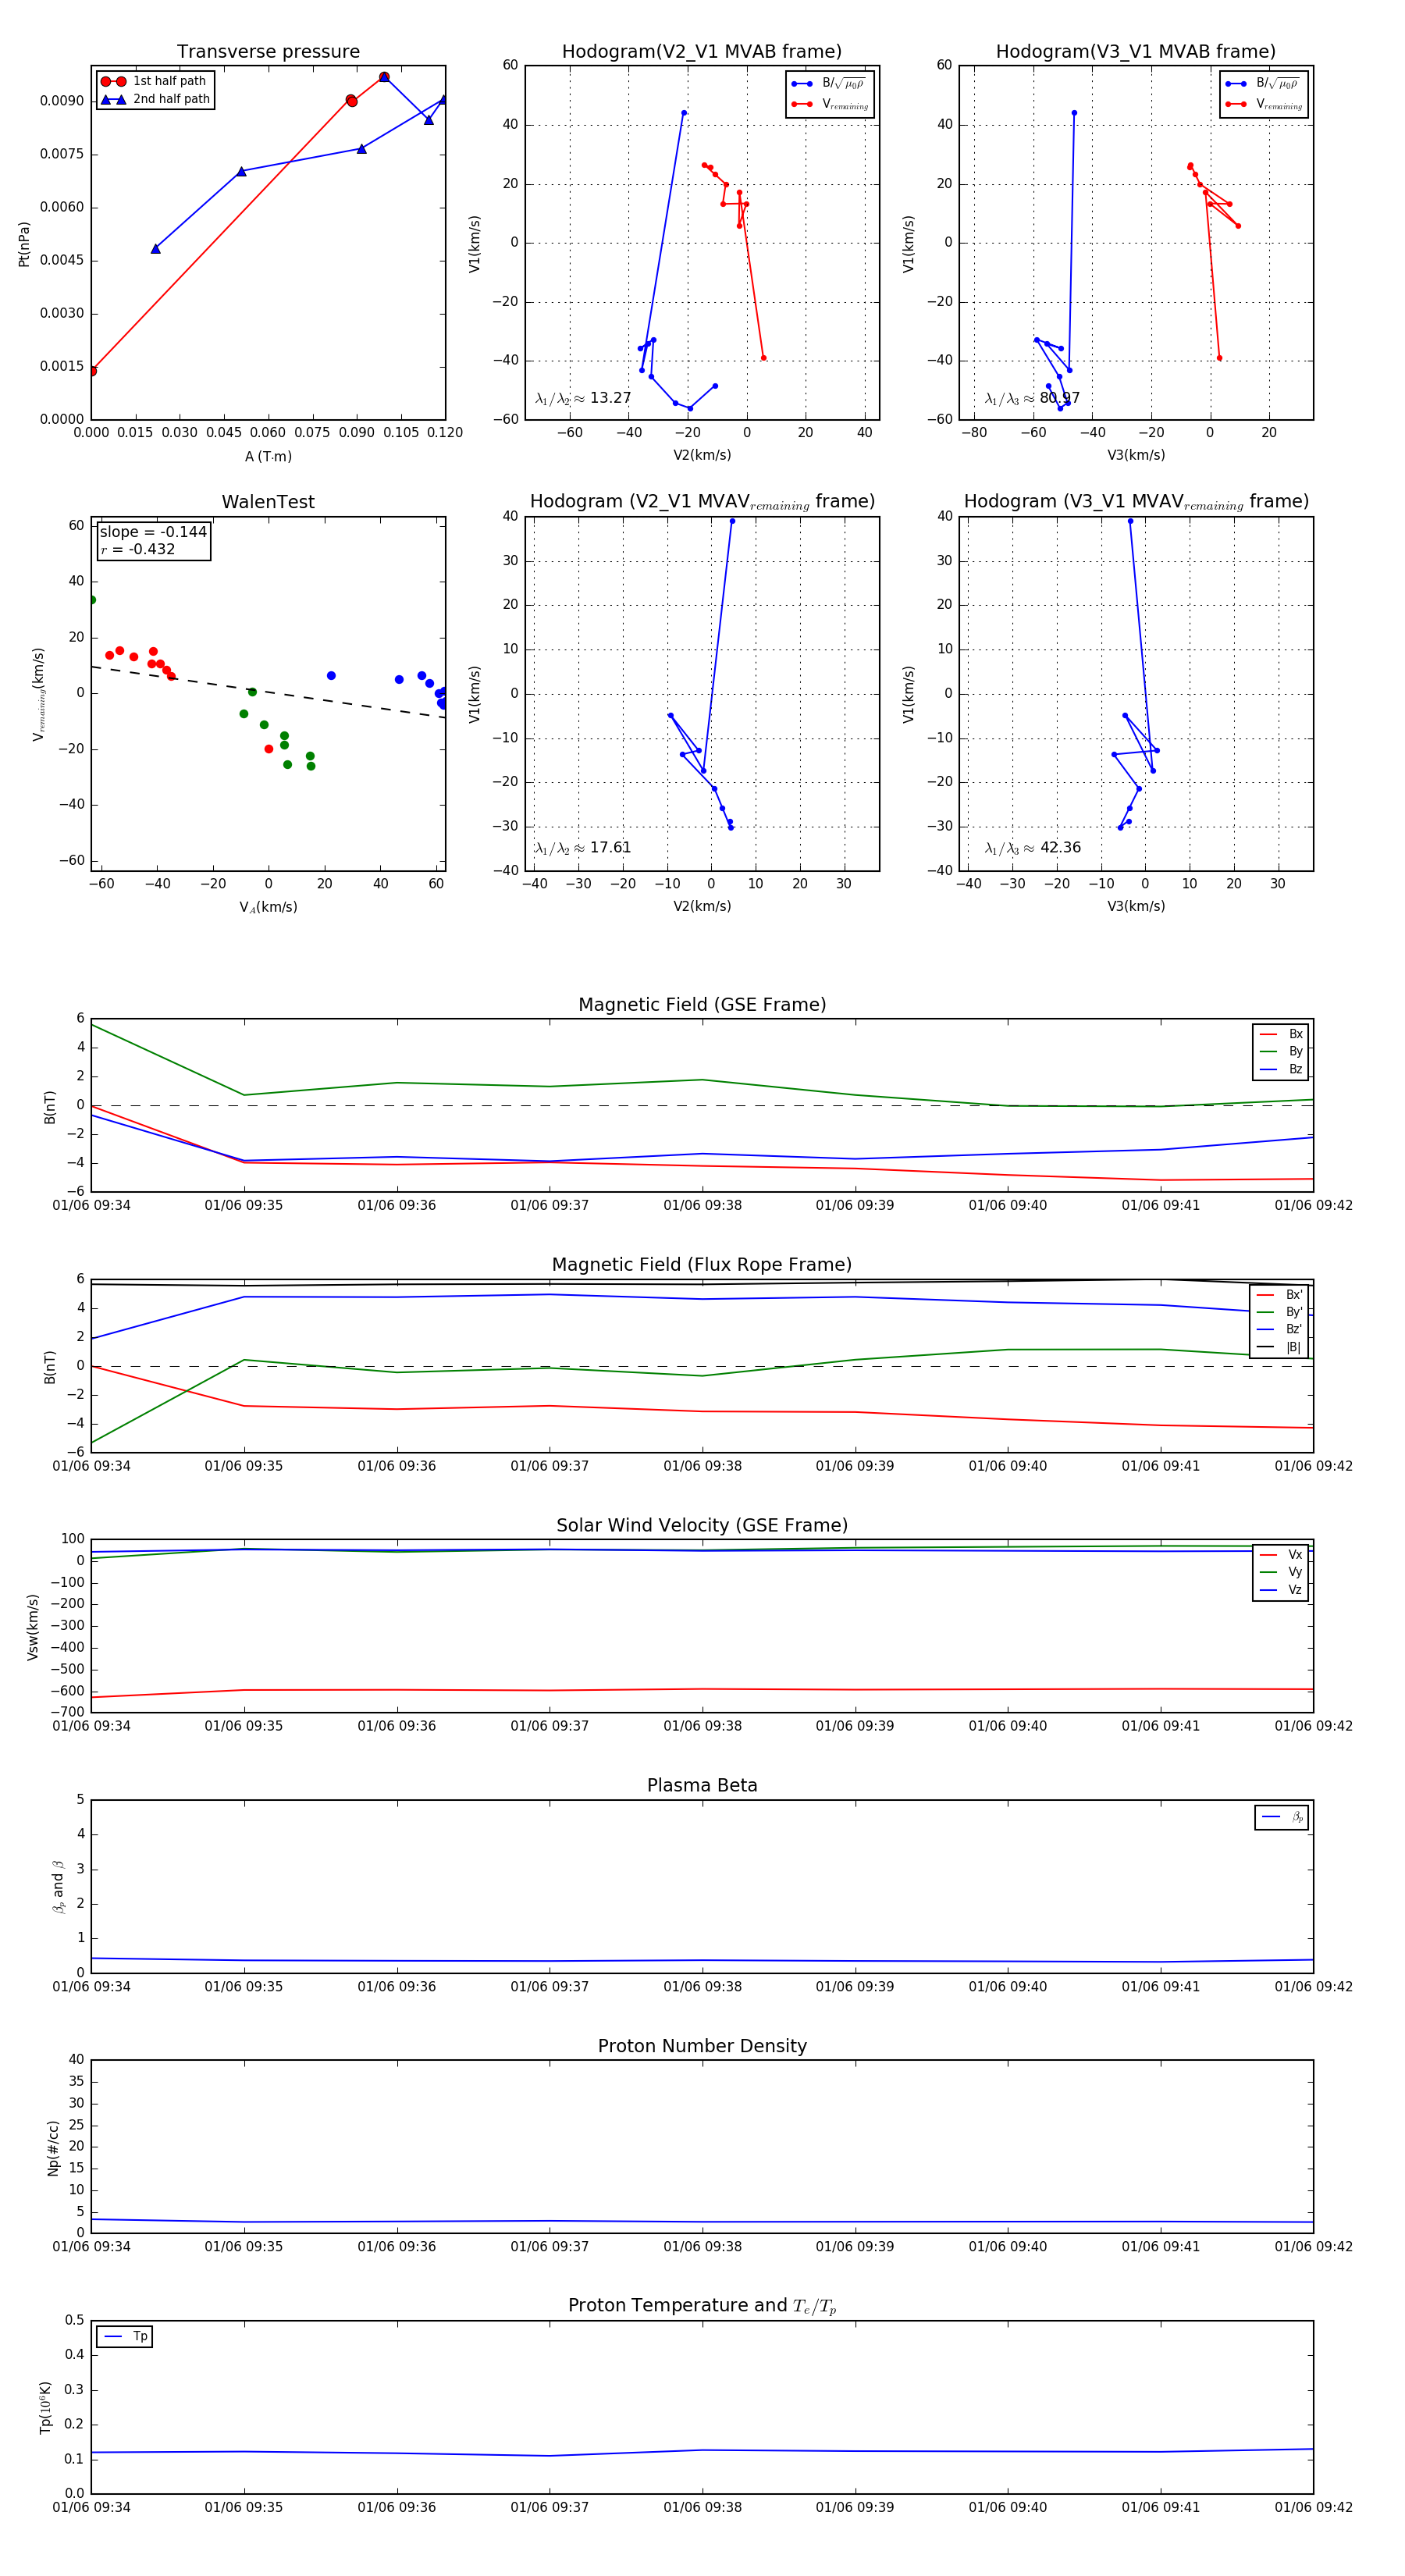Click the "Bx'" legend entry
The image size is (1405, 2576).
click(1279, 1294)
